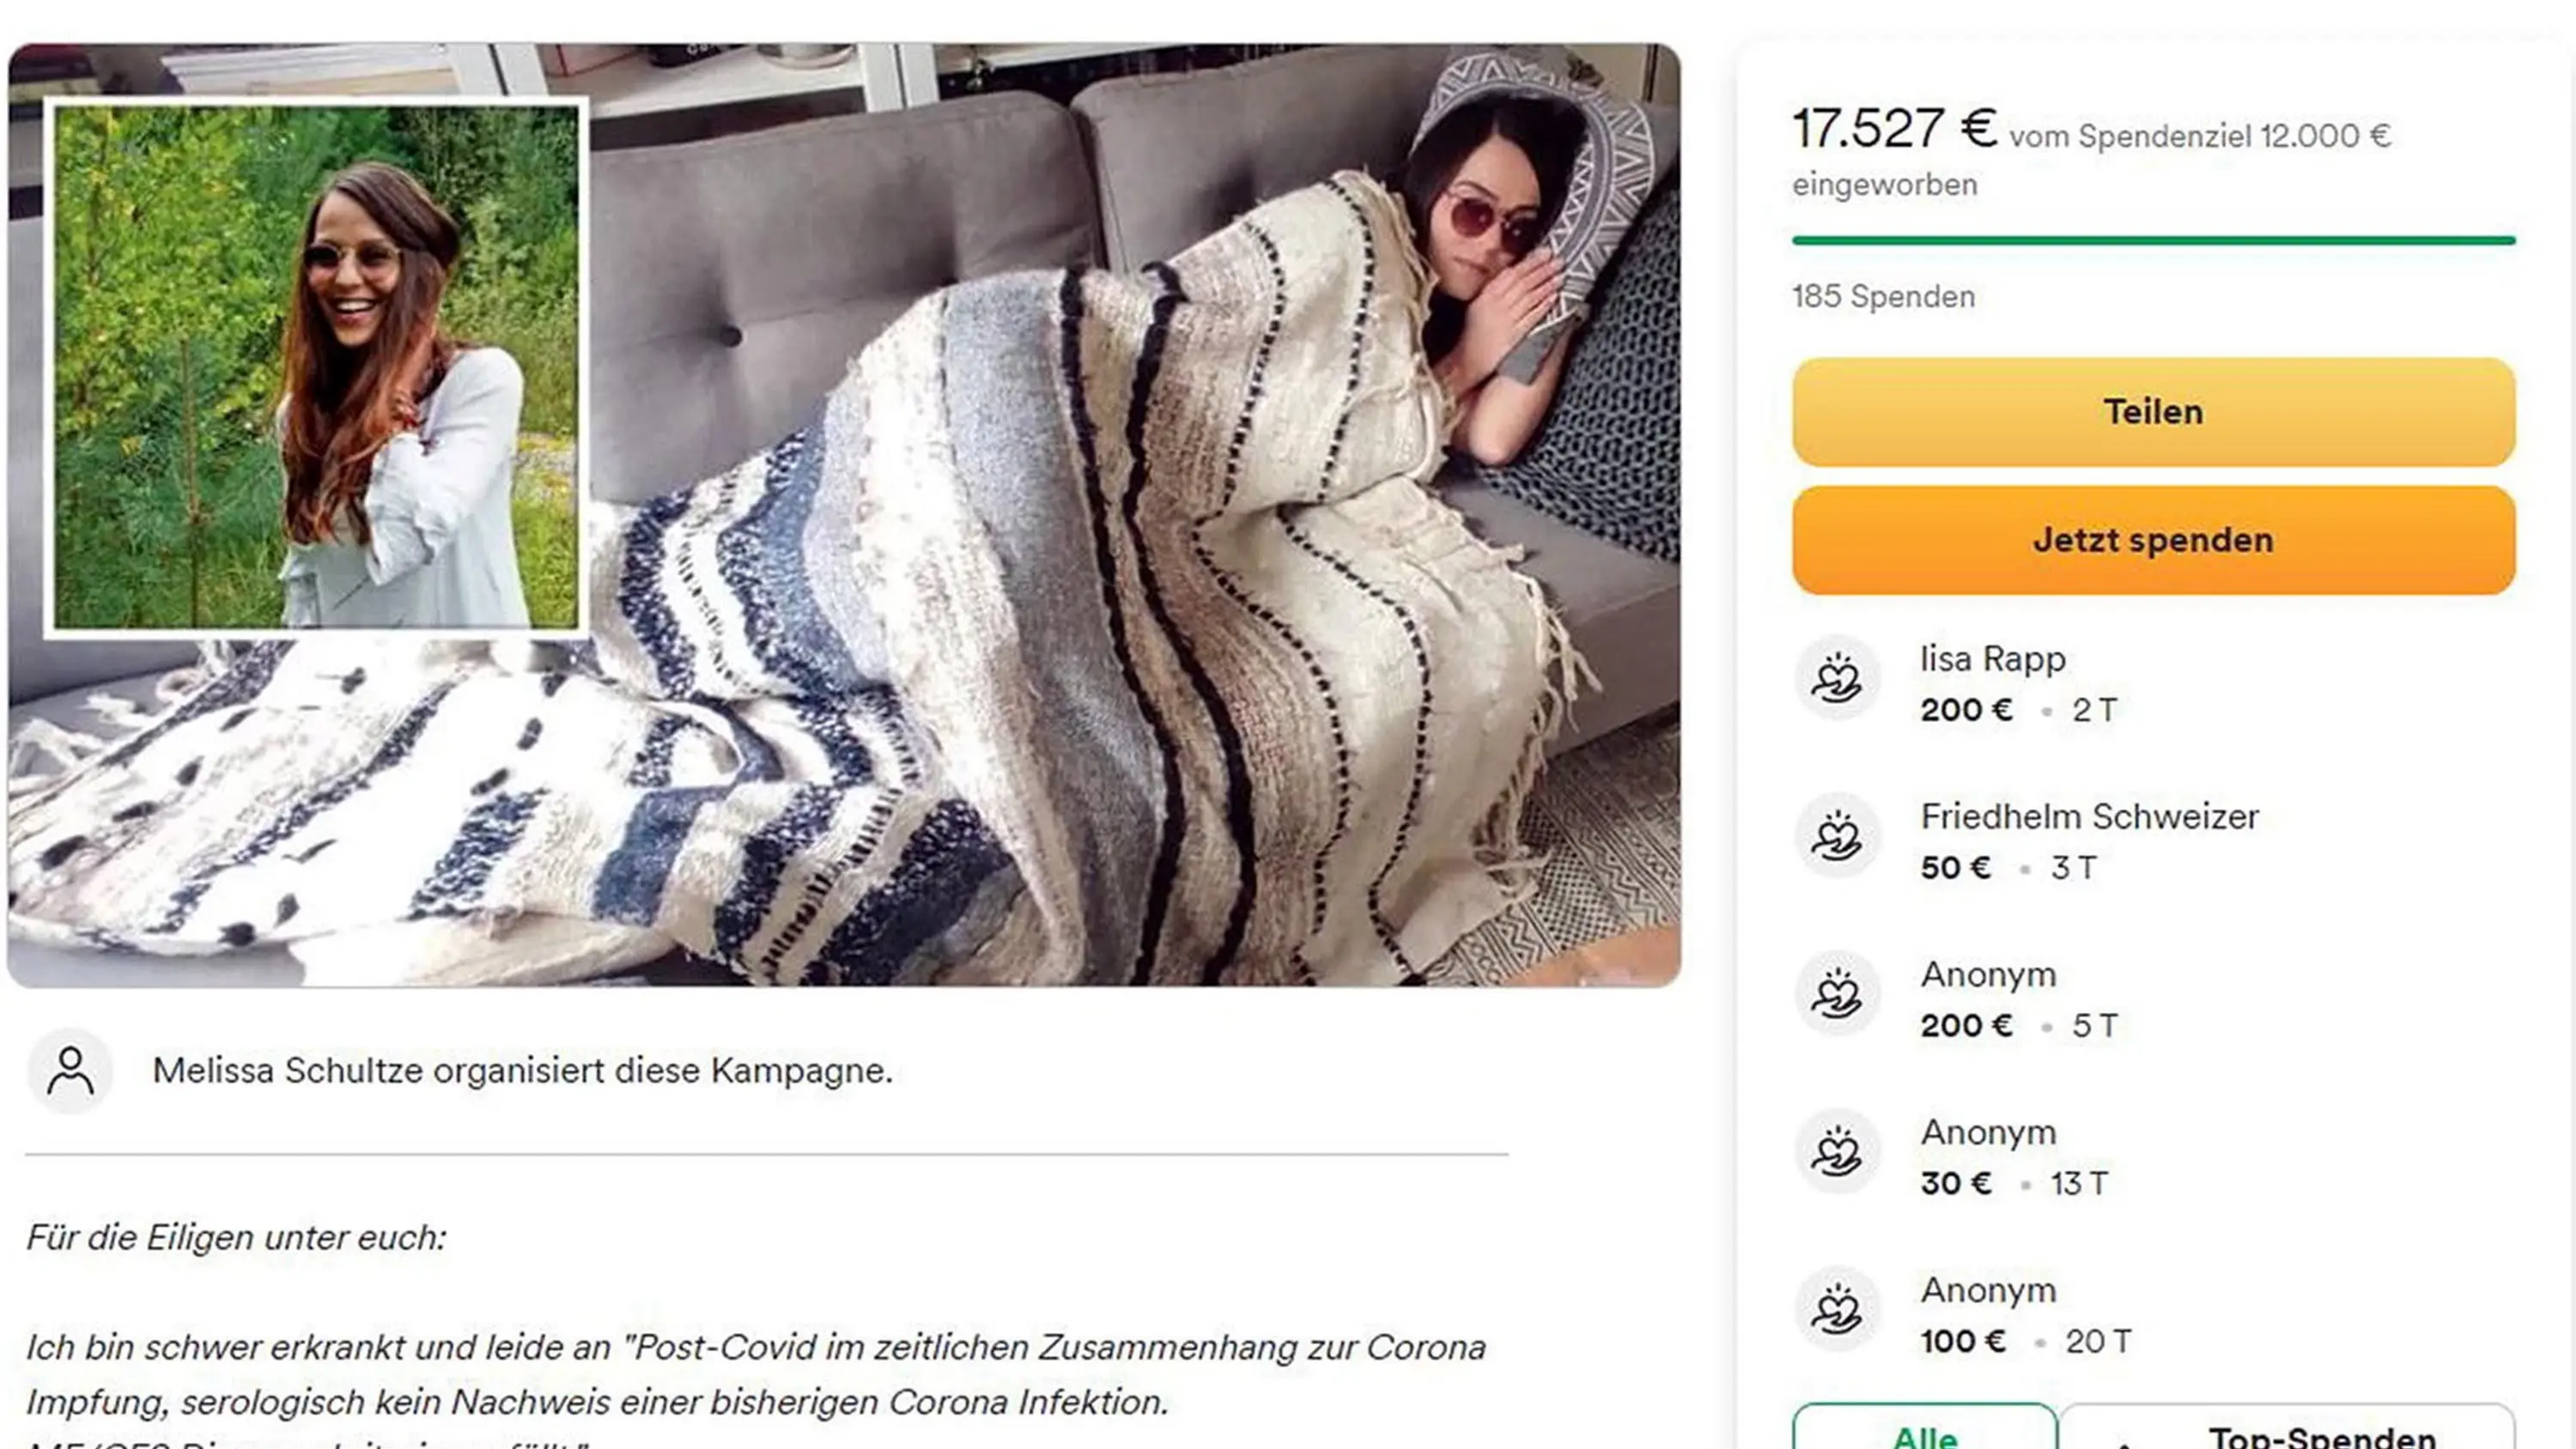Click the organizer text naming Melissa Schultze
2576x1449 pixels.
521,1071
